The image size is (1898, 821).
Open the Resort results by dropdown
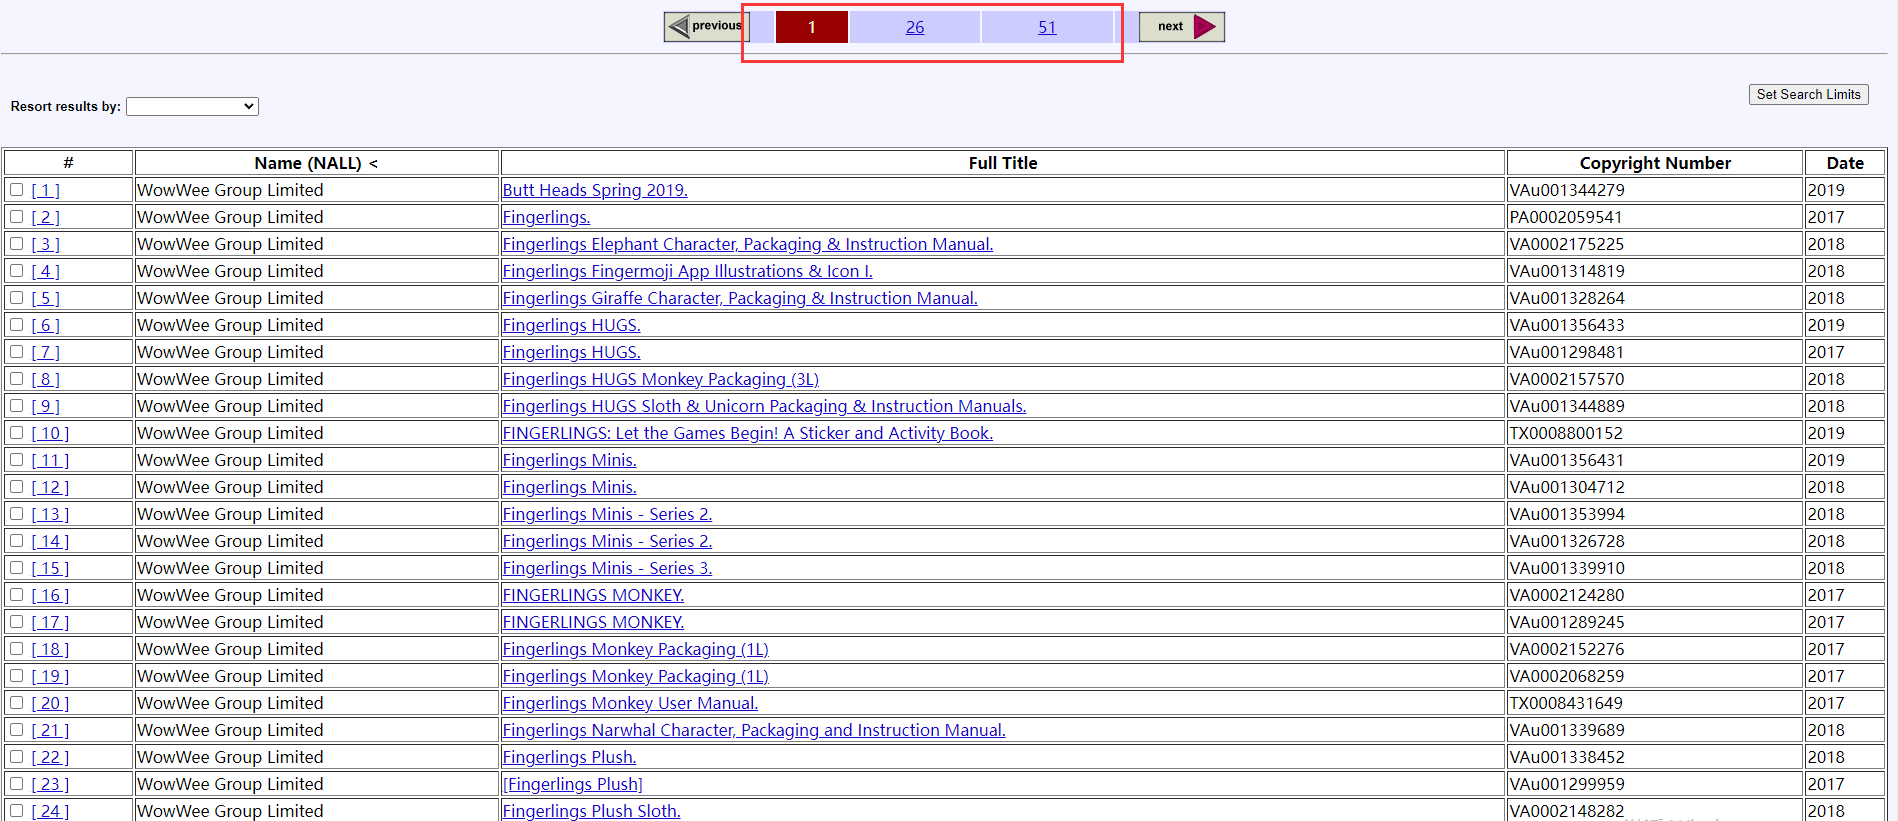click(x=192, y=106)
